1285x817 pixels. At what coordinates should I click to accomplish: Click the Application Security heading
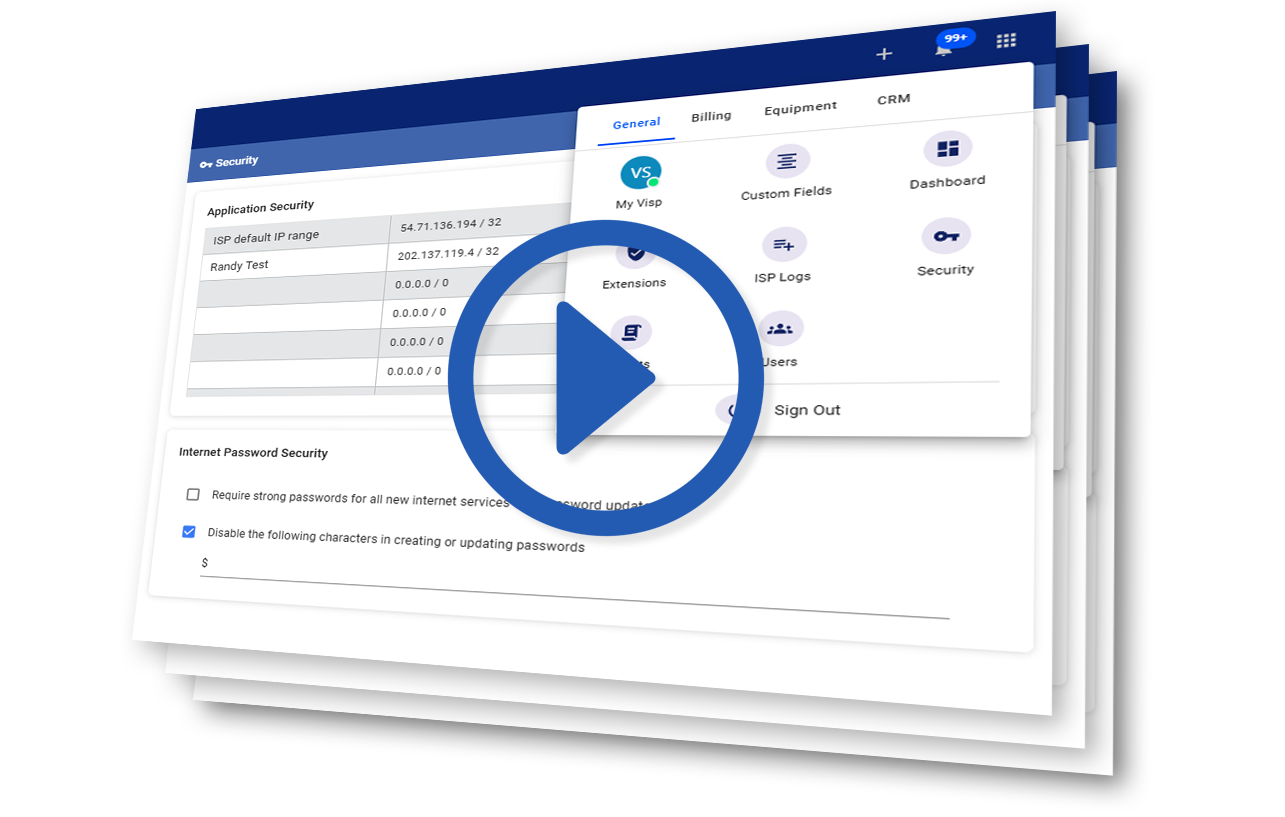click(260, 208)
